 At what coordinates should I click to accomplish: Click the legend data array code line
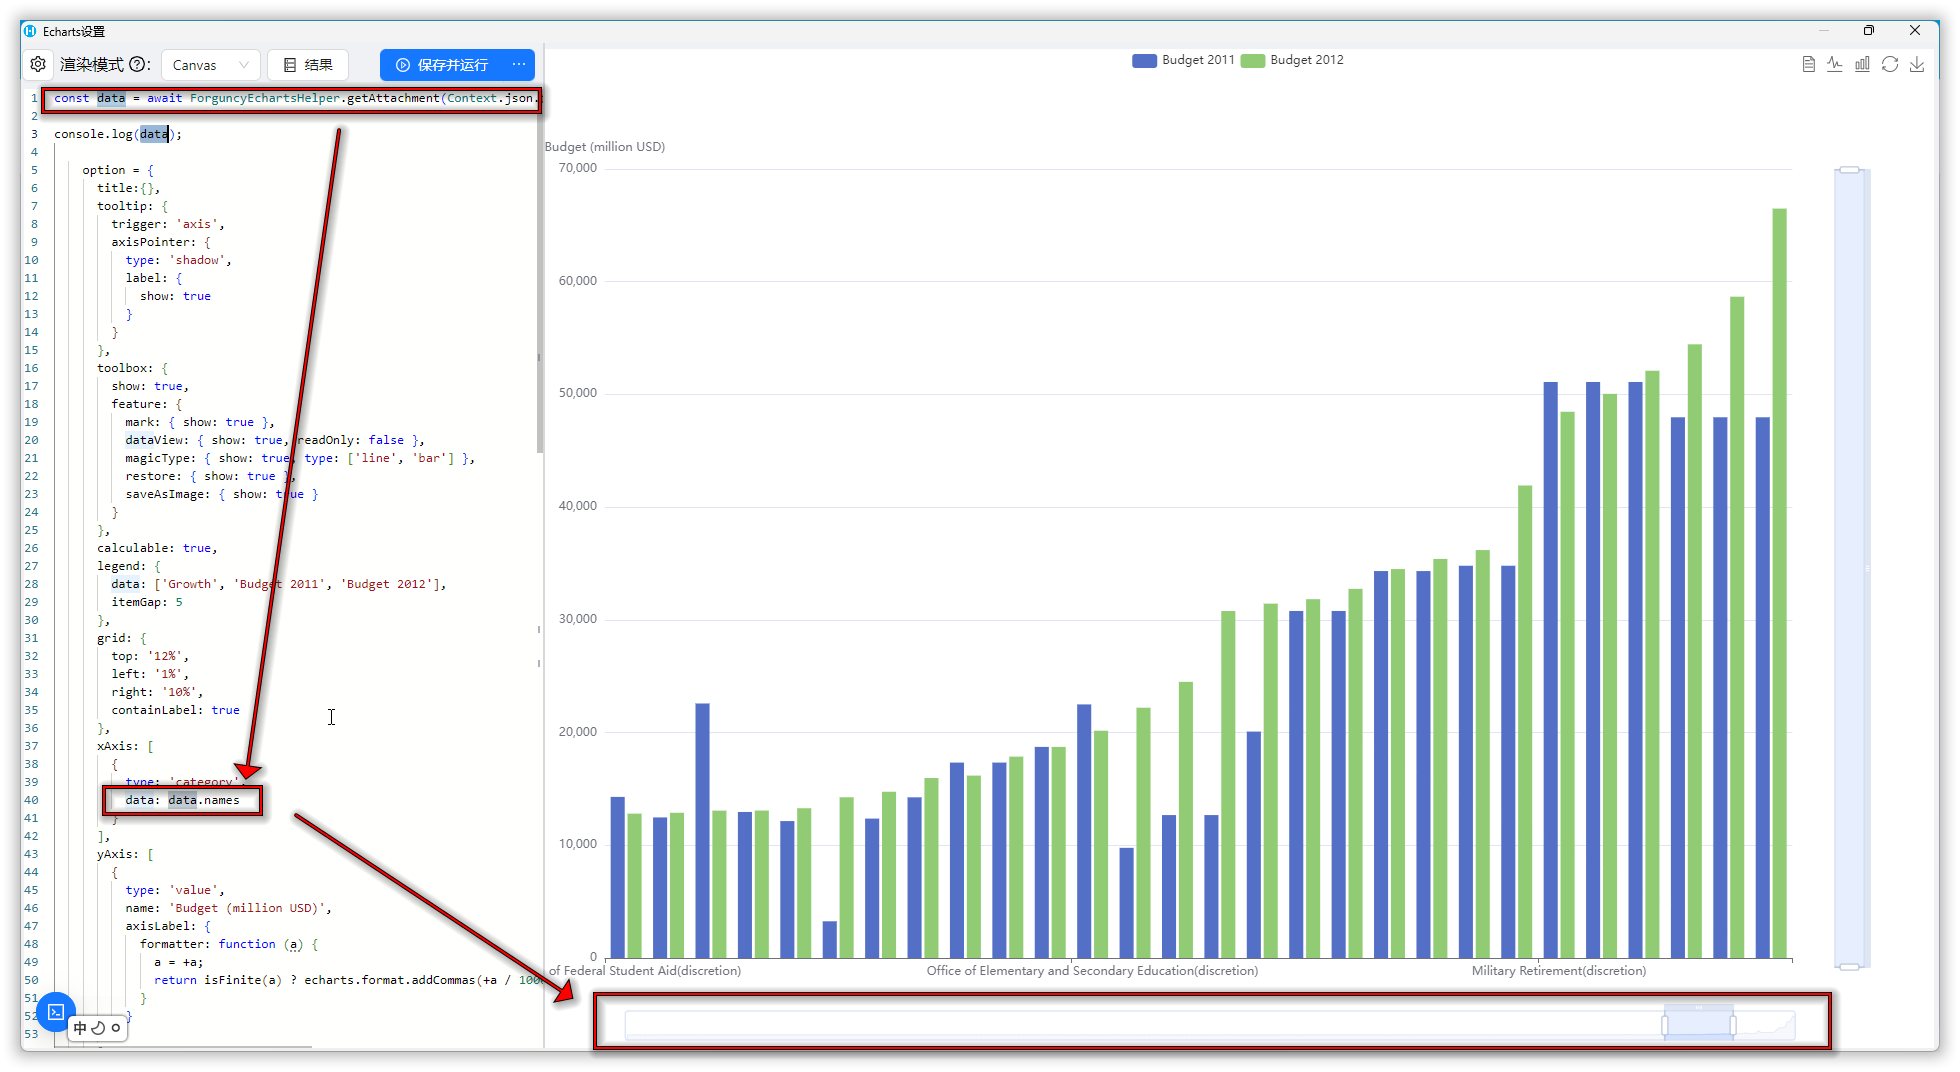pyautogui.click(x=279, y=584)
